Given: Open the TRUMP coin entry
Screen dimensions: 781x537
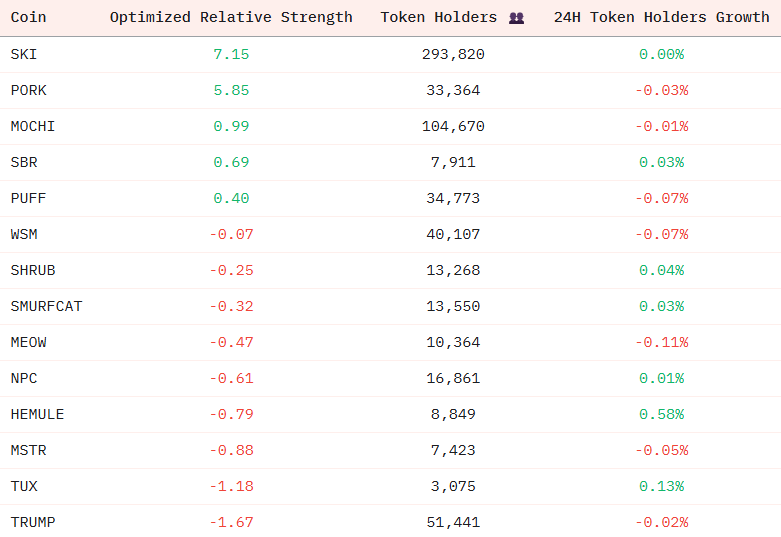Looking at the screenshot, I should (32, 522).
